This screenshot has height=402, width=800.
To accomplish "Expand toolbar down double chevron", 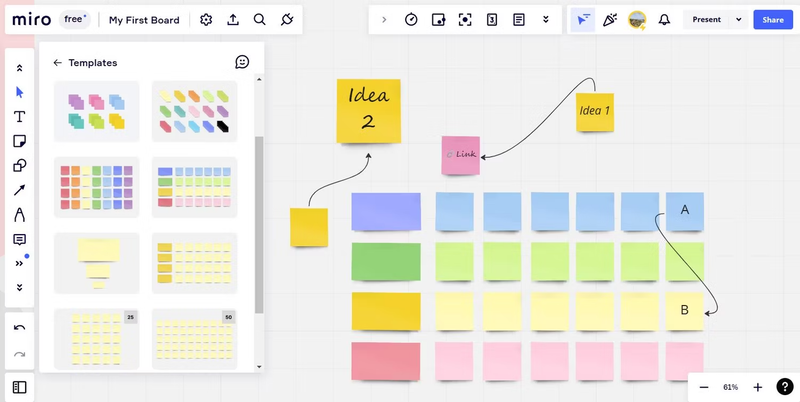I will pyautogui.click(x=19, y=288).
